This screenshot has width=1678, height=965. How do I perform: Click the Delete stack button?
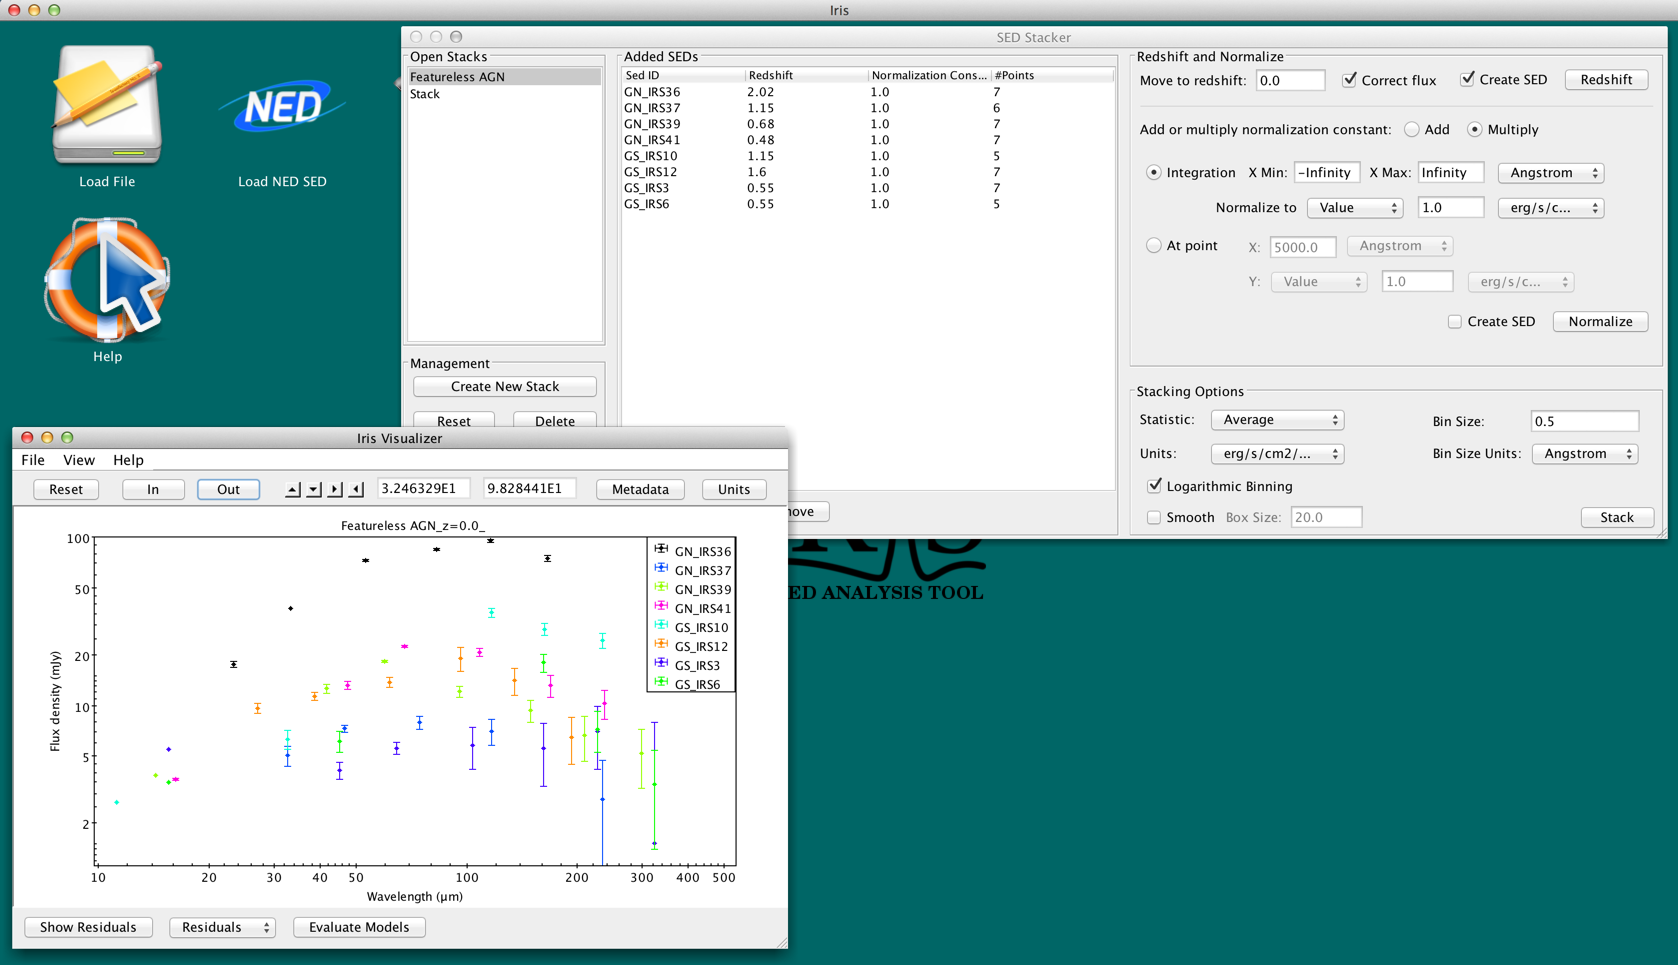[x=555, y=421]
